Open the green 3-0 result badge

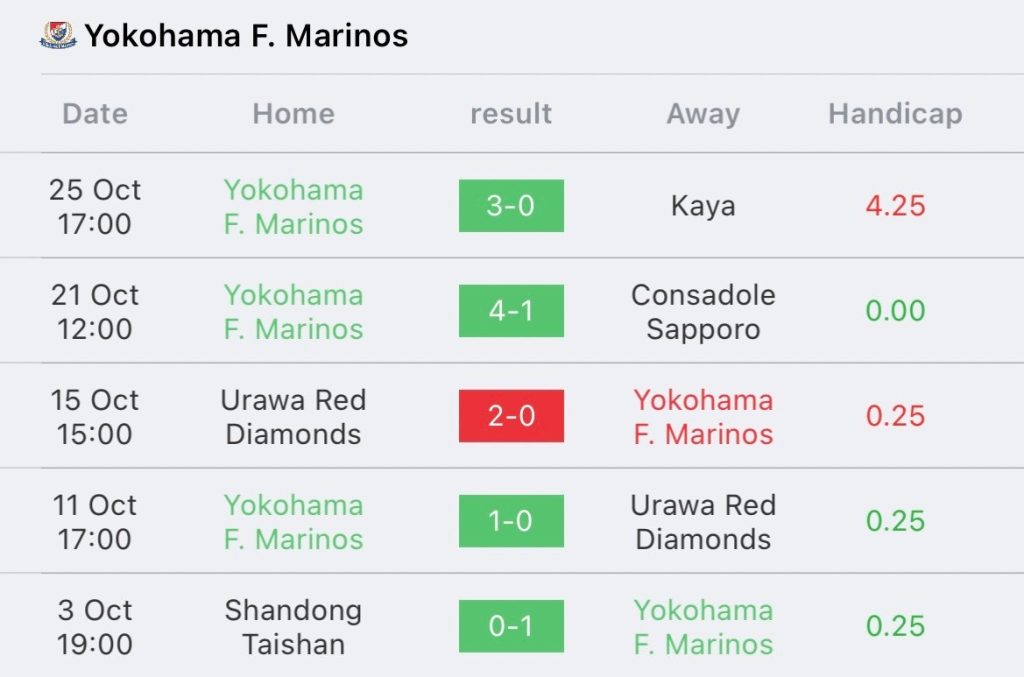pyautogui.click(x=511, y=206)
